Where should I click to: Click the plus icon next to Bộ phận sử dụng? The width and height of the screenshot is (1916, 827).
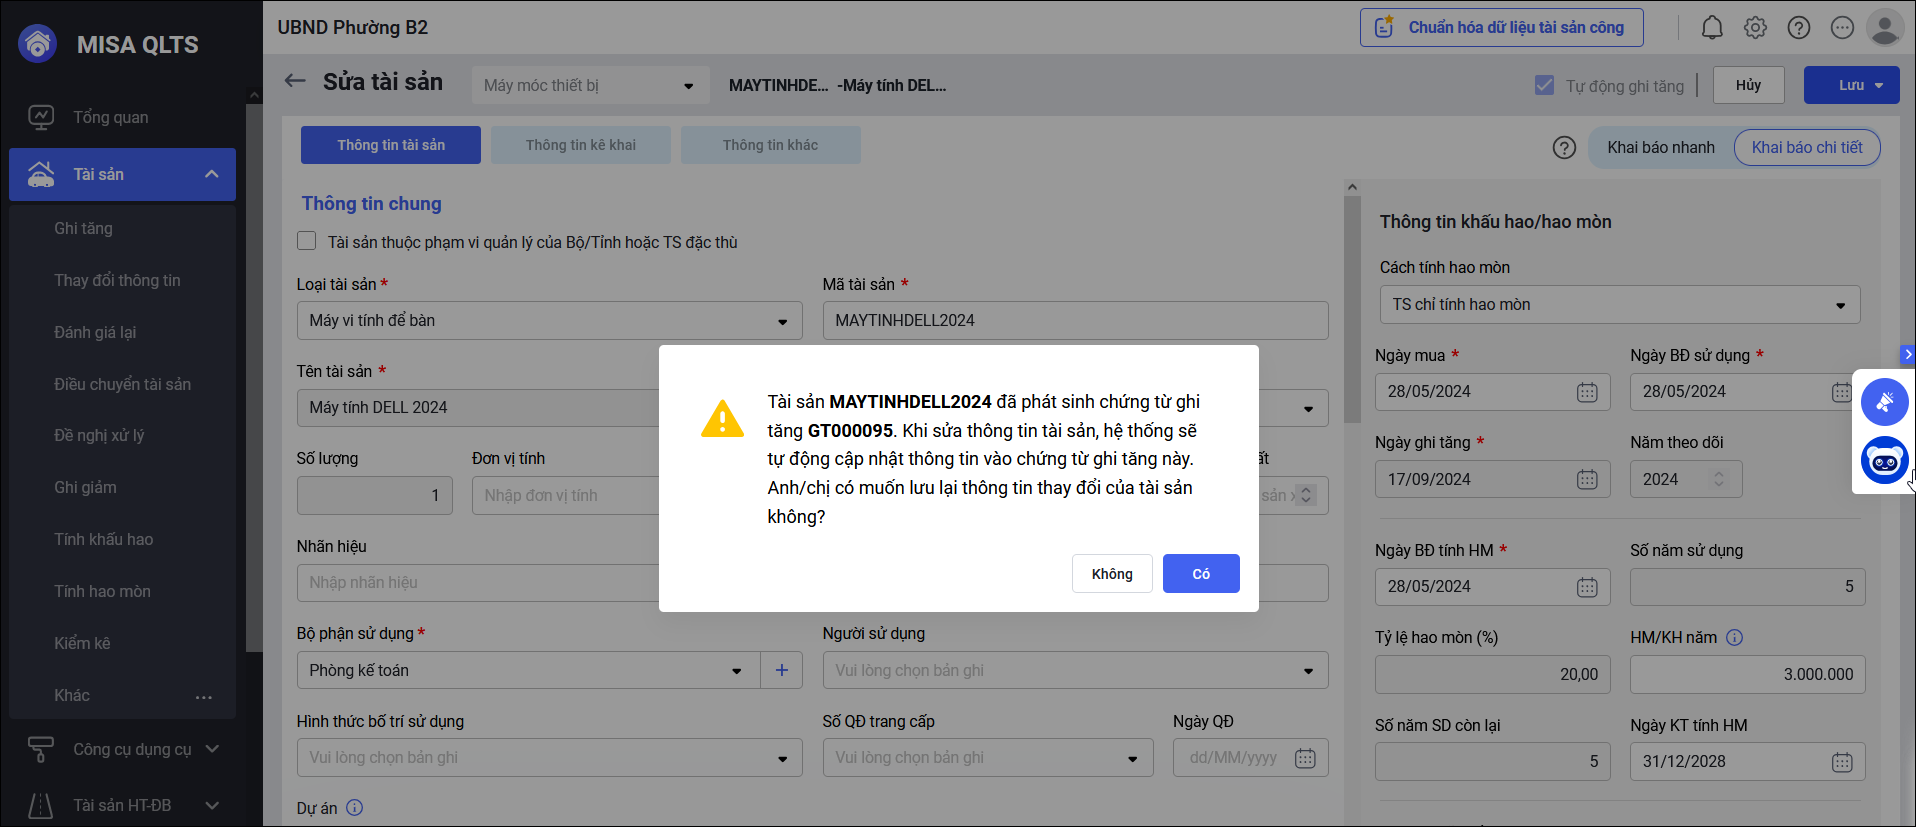[781, 670]
